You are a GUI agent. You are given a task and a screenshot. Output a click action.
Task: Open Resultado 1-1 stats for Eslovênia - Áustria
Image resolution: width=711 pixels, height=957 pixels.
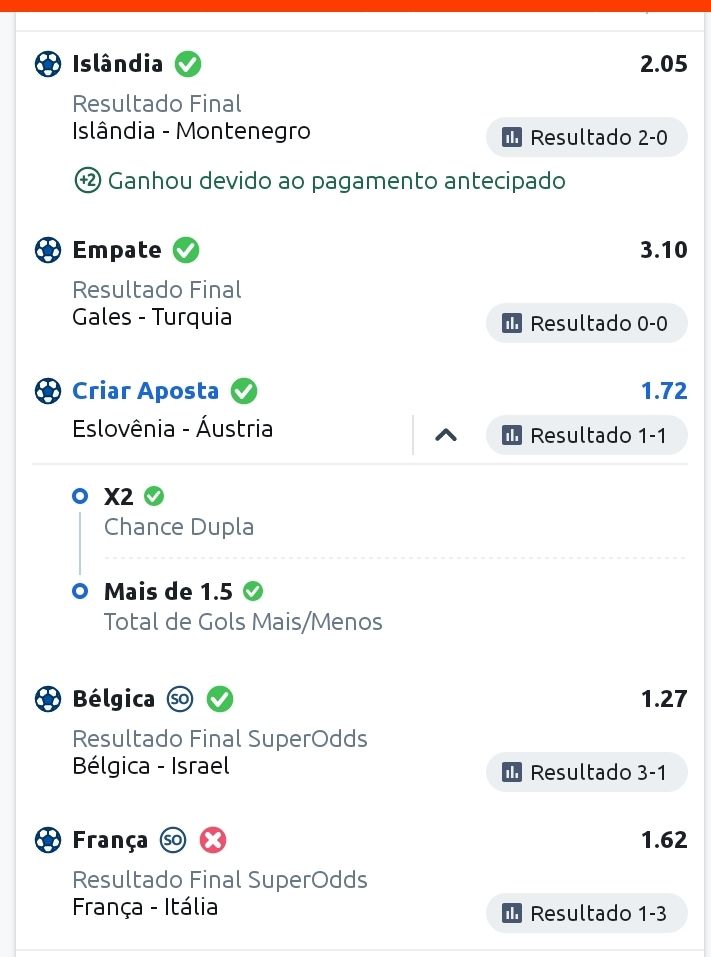586,435
